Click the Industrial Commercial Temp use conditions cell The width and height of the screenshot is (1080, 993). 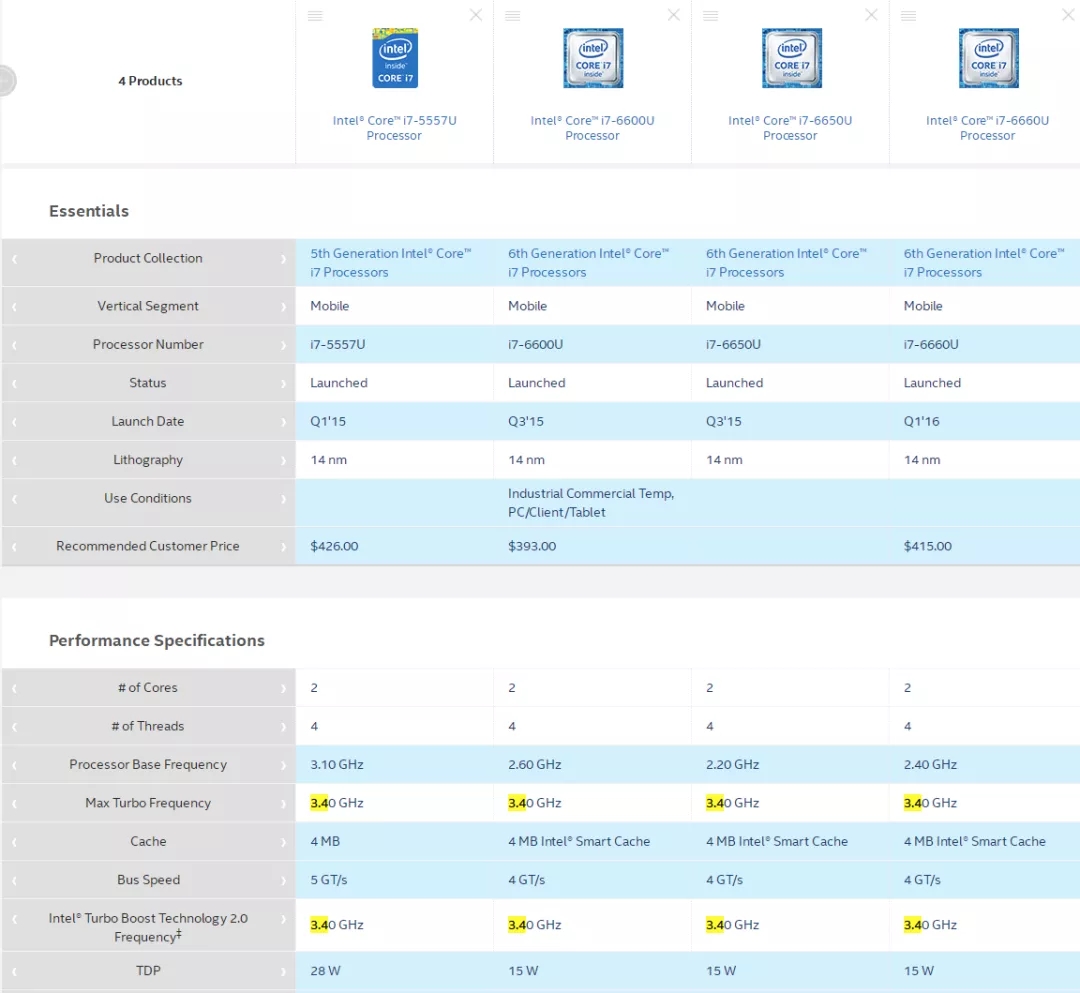[591, 503]
